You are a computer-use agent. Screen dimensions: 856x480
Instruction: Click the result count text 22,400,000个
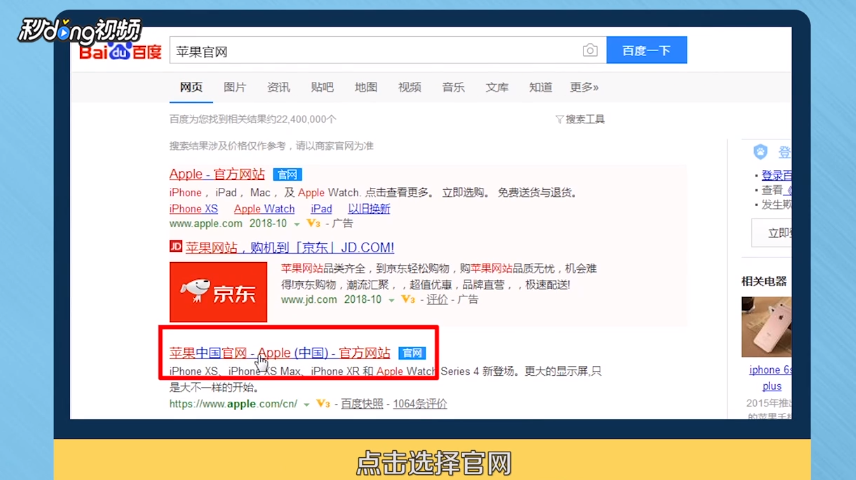pyautogui.click(x=306, y=119)
